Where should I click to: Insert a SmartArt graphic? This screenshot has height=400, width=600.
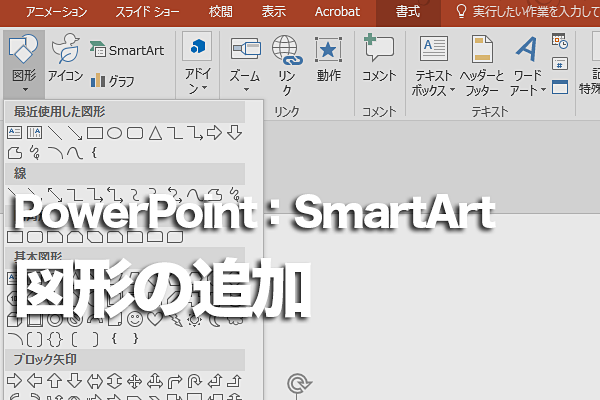(x=127, y=50)
